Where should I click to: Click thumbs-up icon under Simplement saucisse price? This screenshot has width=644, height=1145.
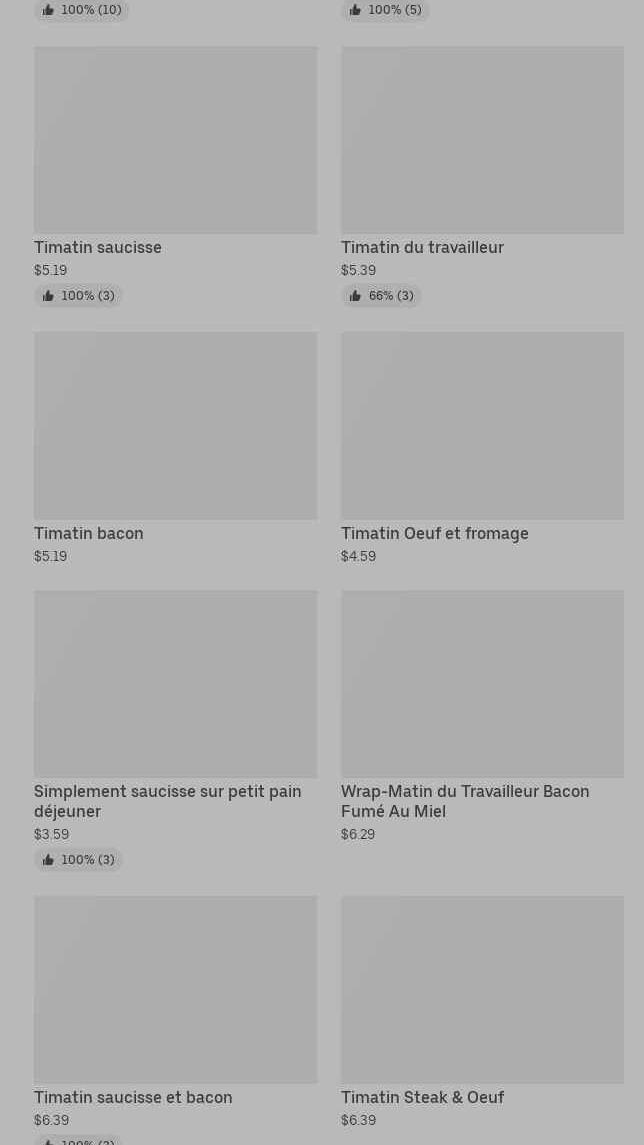coord(48,860)
